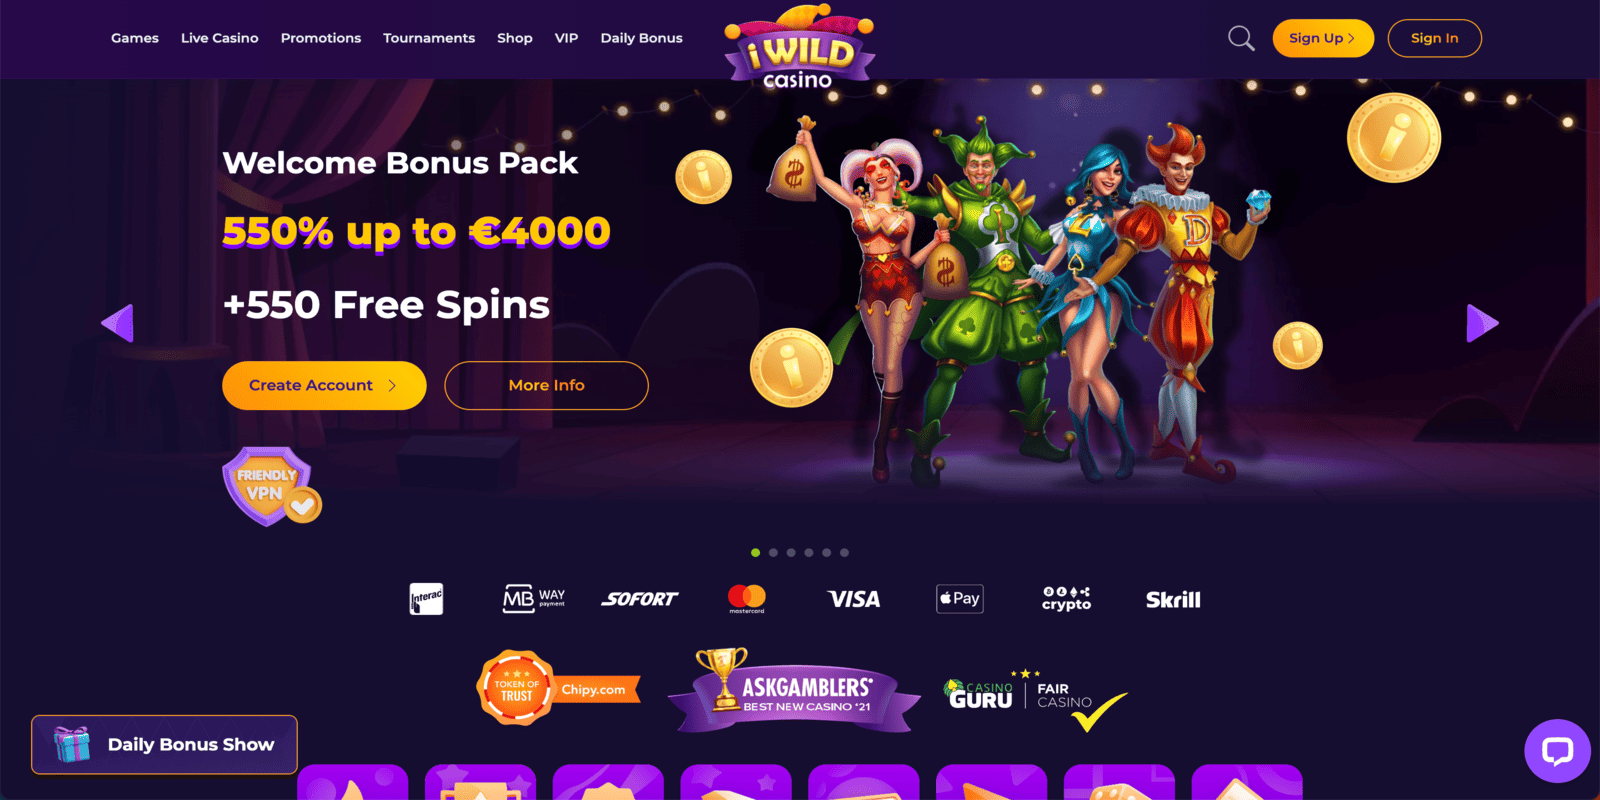Advance to the next banner slide
The image size is (1600, 800).
pos(1482,323)
